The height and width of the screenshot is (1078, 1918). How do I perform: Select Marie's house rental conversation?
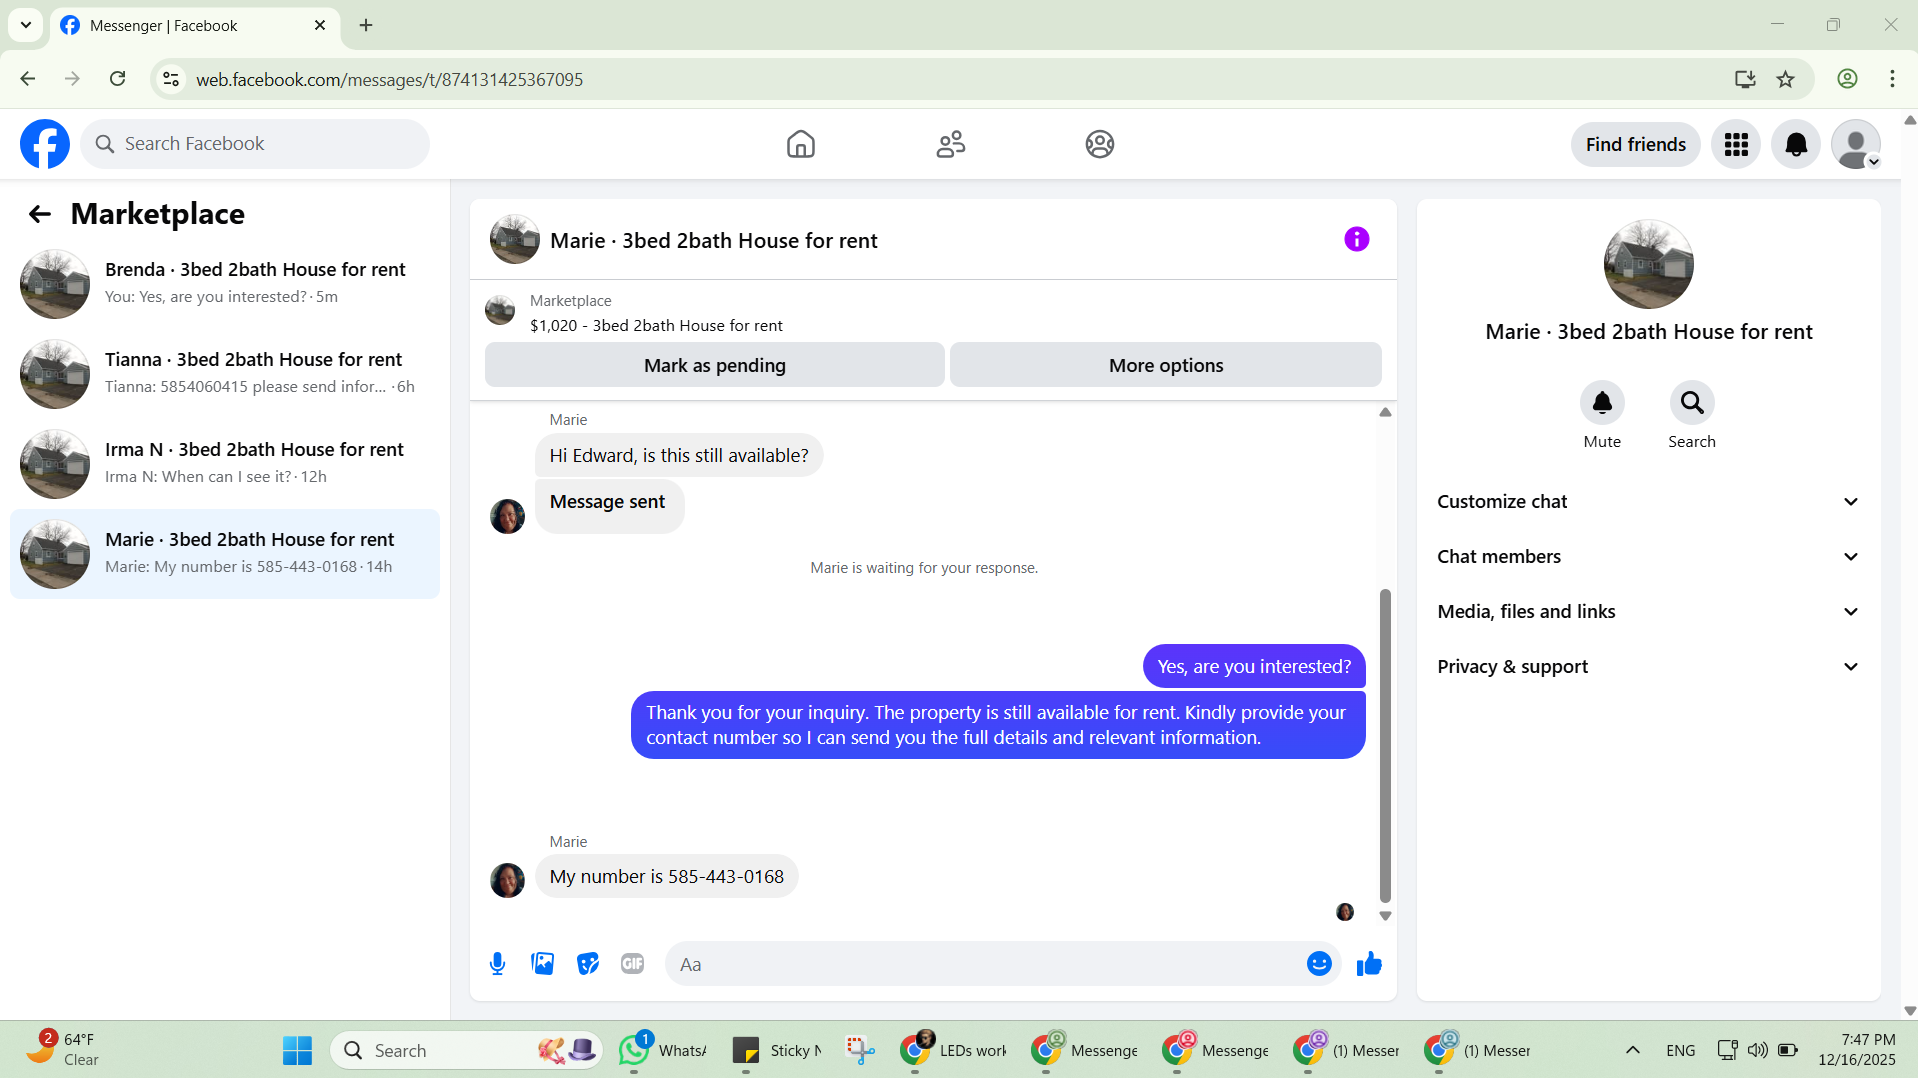(225, 554)
